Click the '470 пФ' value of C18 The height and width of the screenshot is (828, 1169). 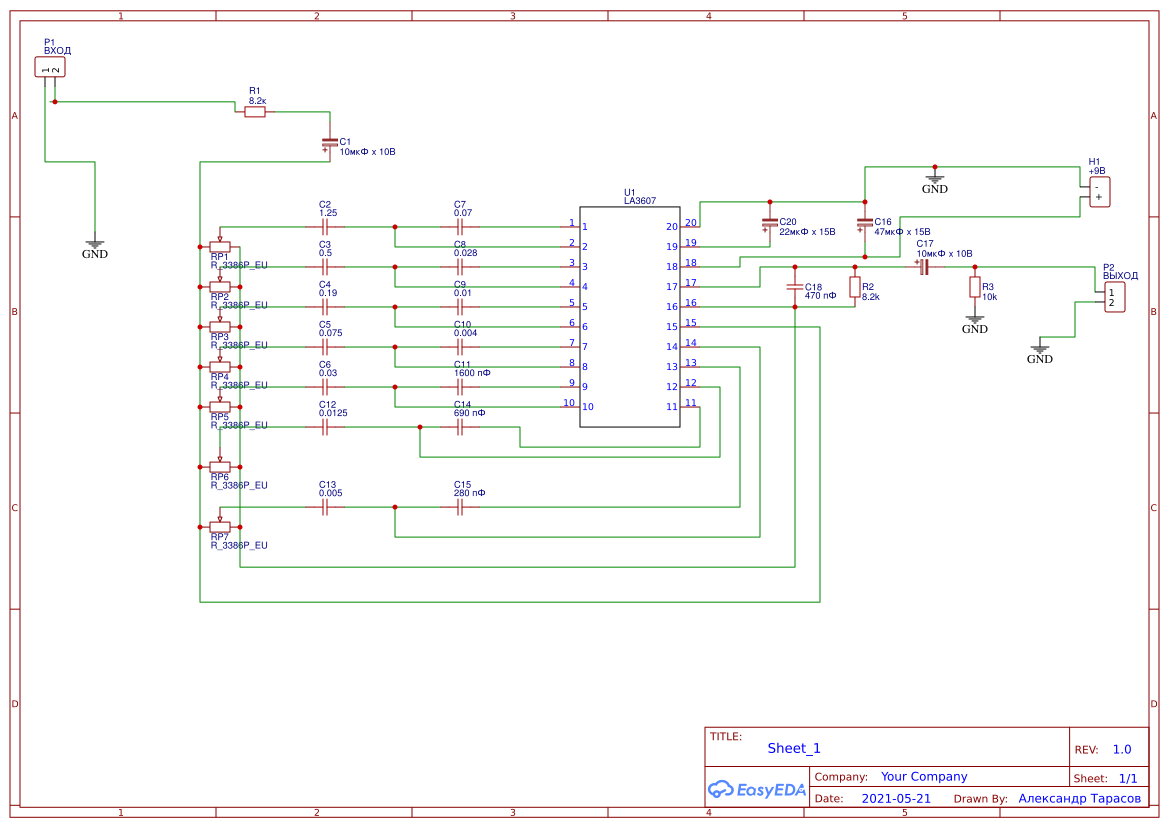[x=820, y=296]
